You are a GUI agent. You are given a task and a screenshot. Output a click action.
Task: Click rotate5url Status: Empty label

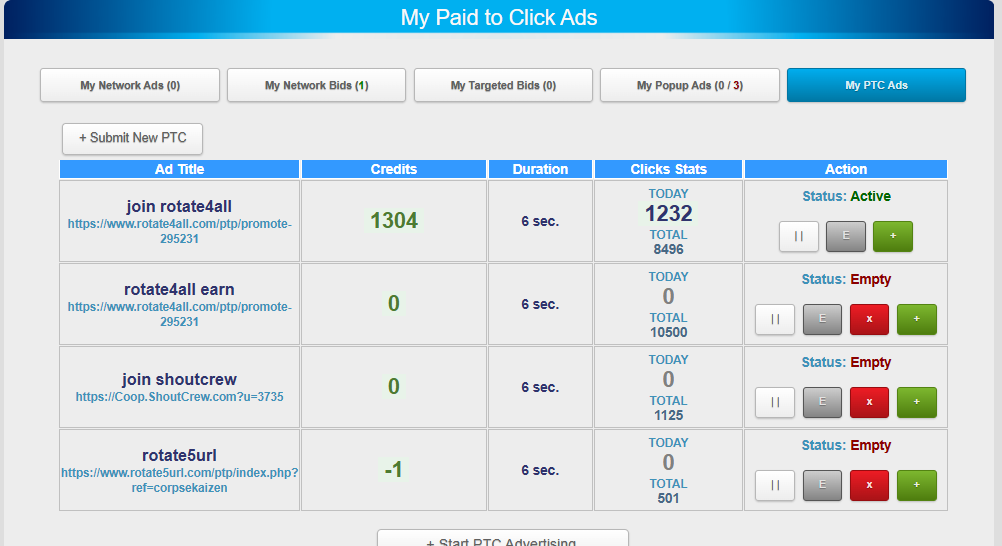coord(846,446)
